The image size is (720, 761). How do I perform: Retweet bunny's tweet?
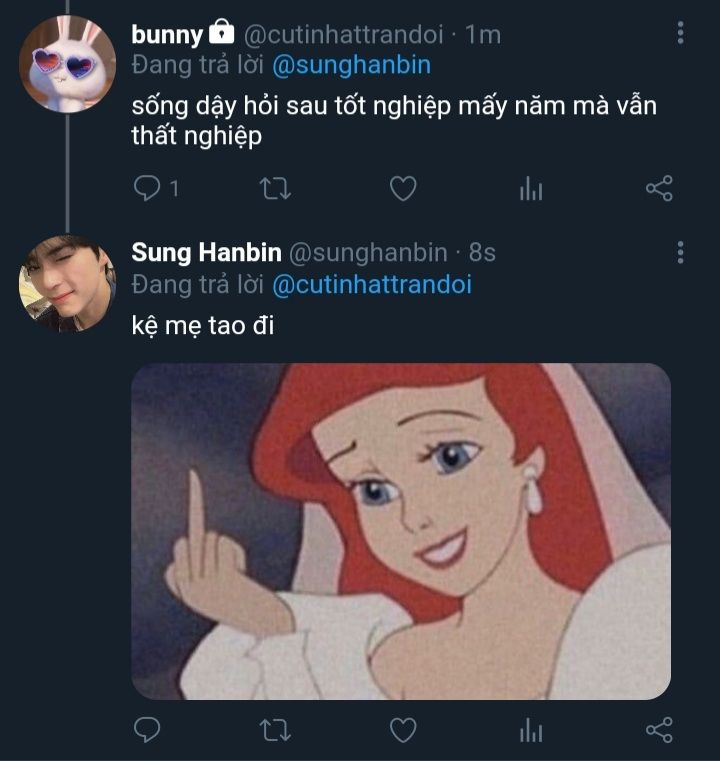coord(274,188)
